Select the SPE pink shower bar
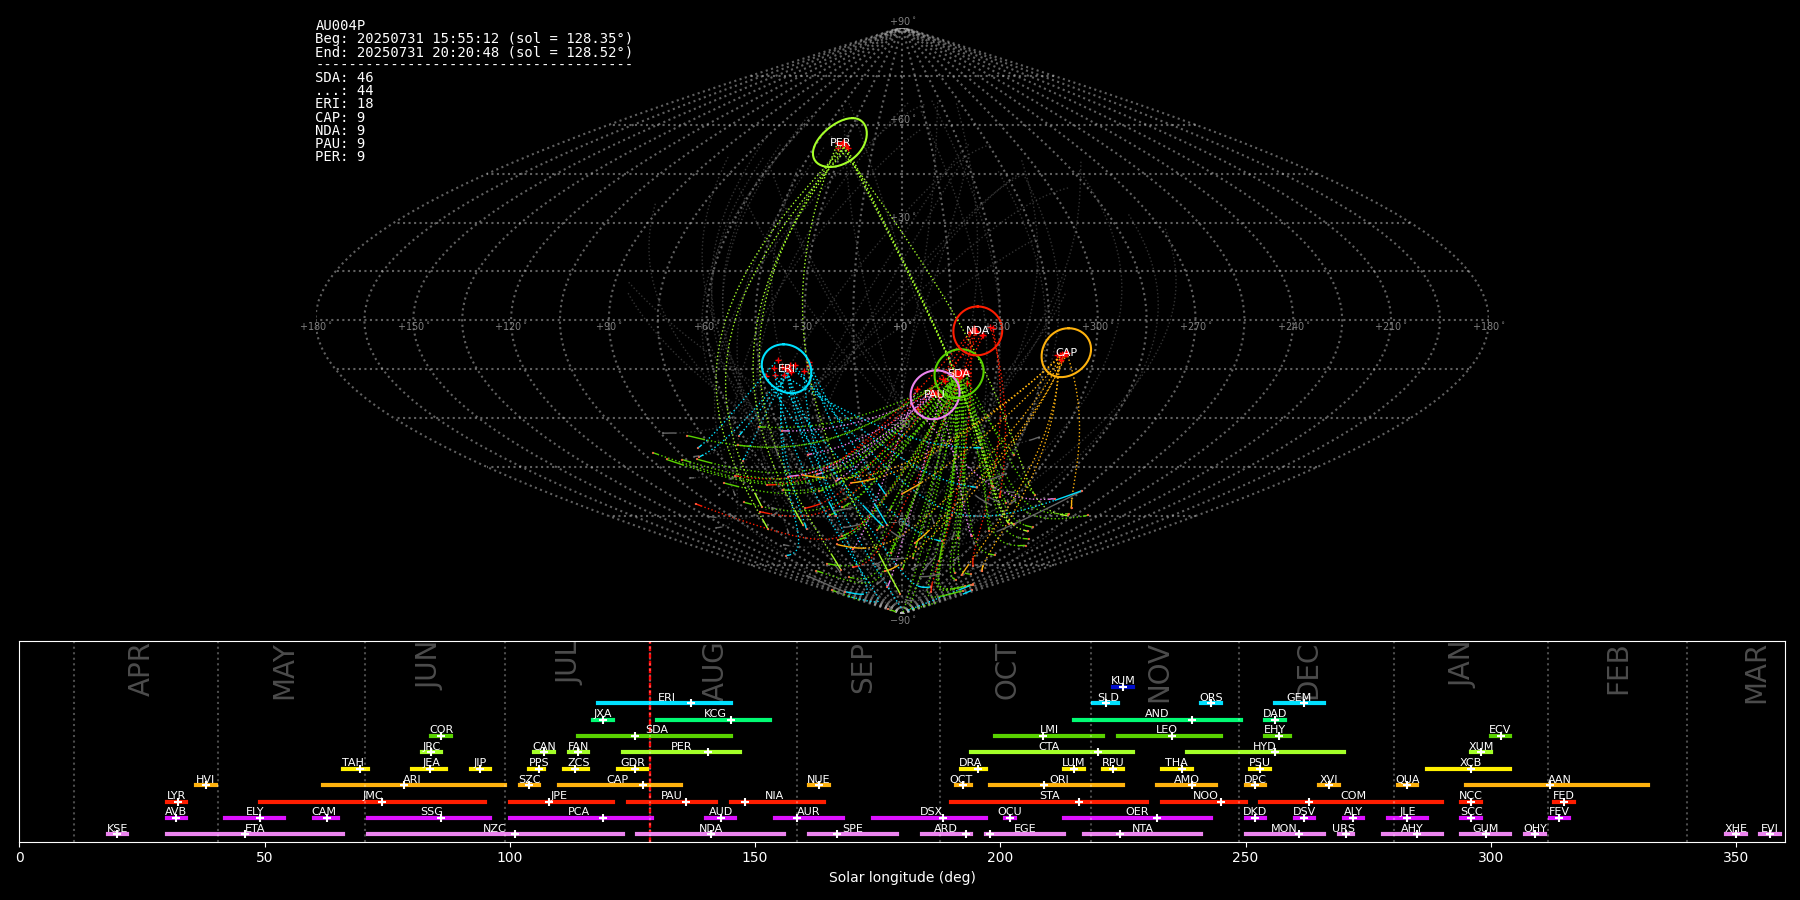This screenshot has height=900, width=1800. [x=853, y=834]
